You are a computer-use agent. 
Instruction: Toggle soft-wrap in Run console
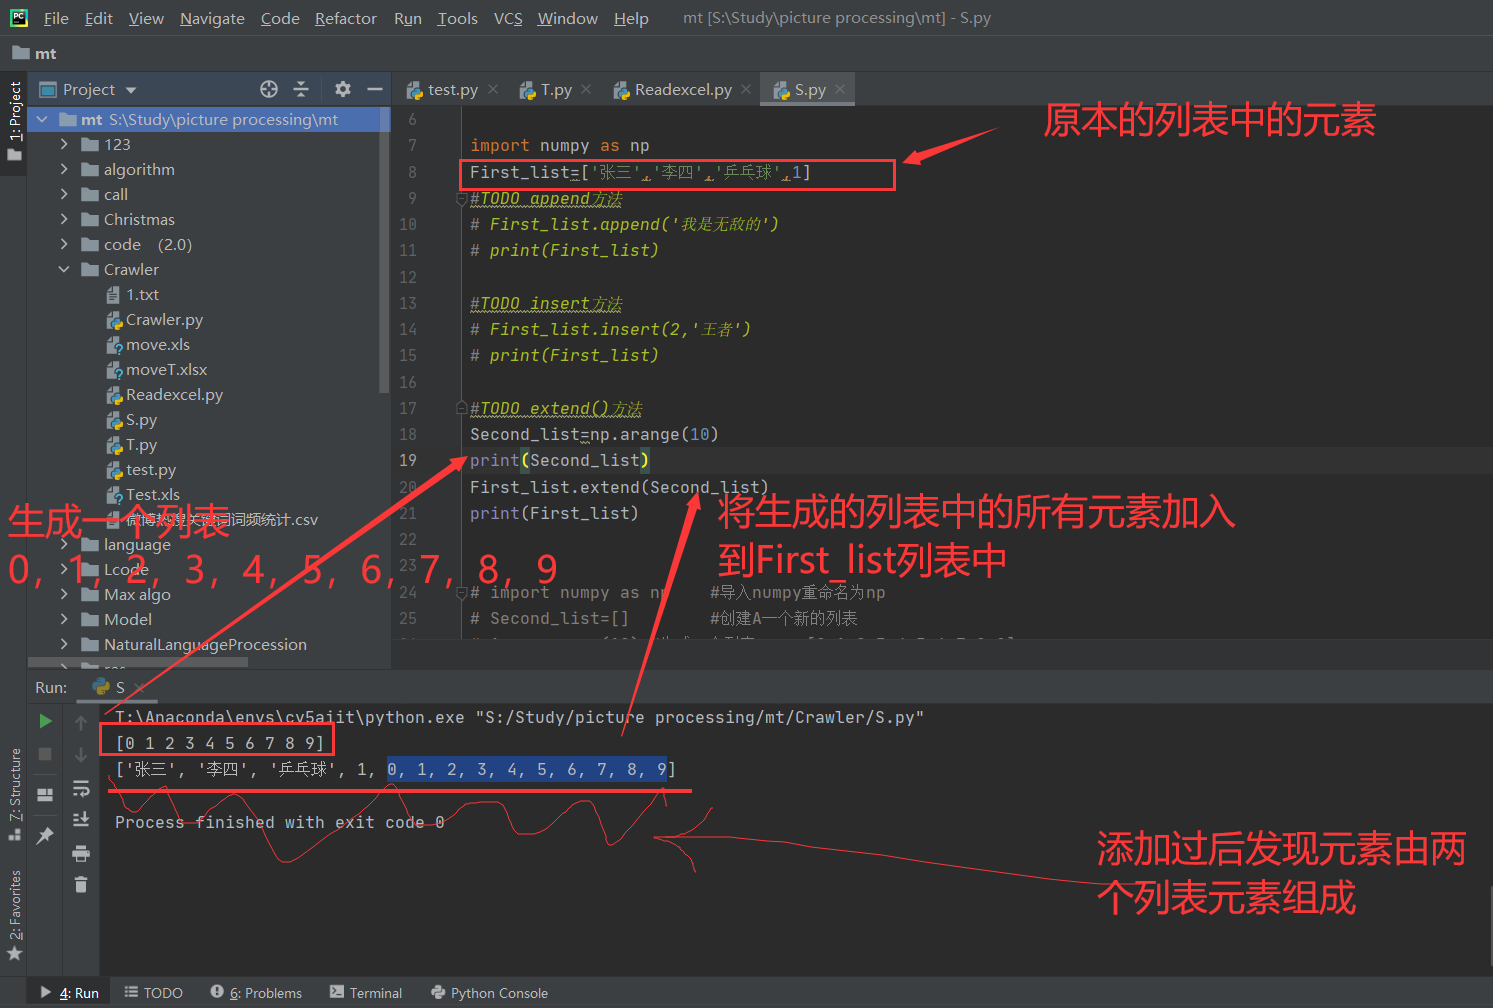coord(81,789)
